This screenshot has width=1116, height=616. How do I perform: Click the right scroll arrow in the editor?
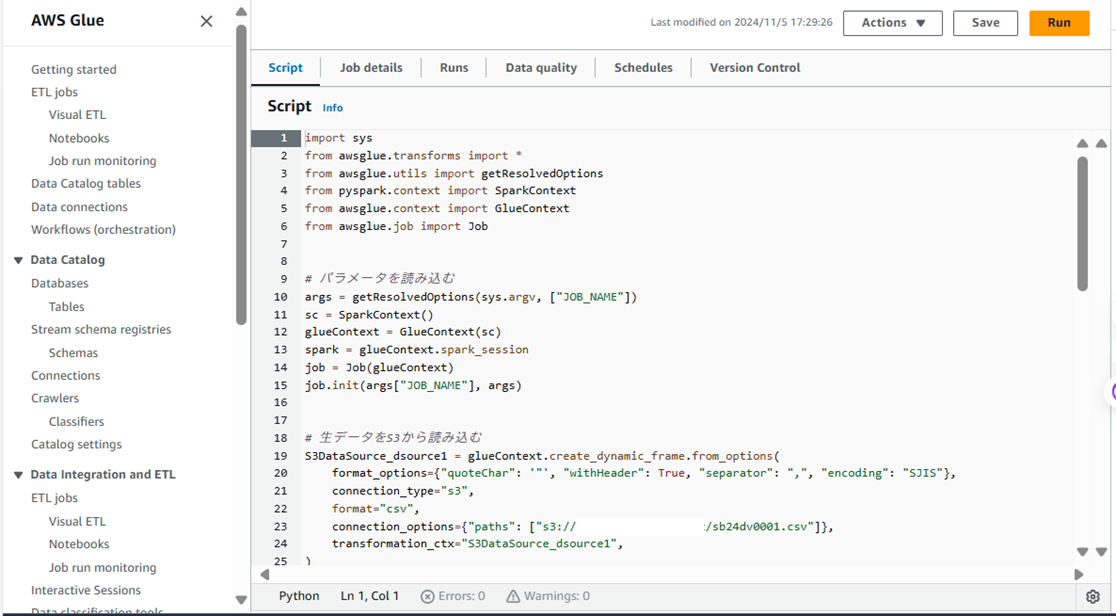1079,574
